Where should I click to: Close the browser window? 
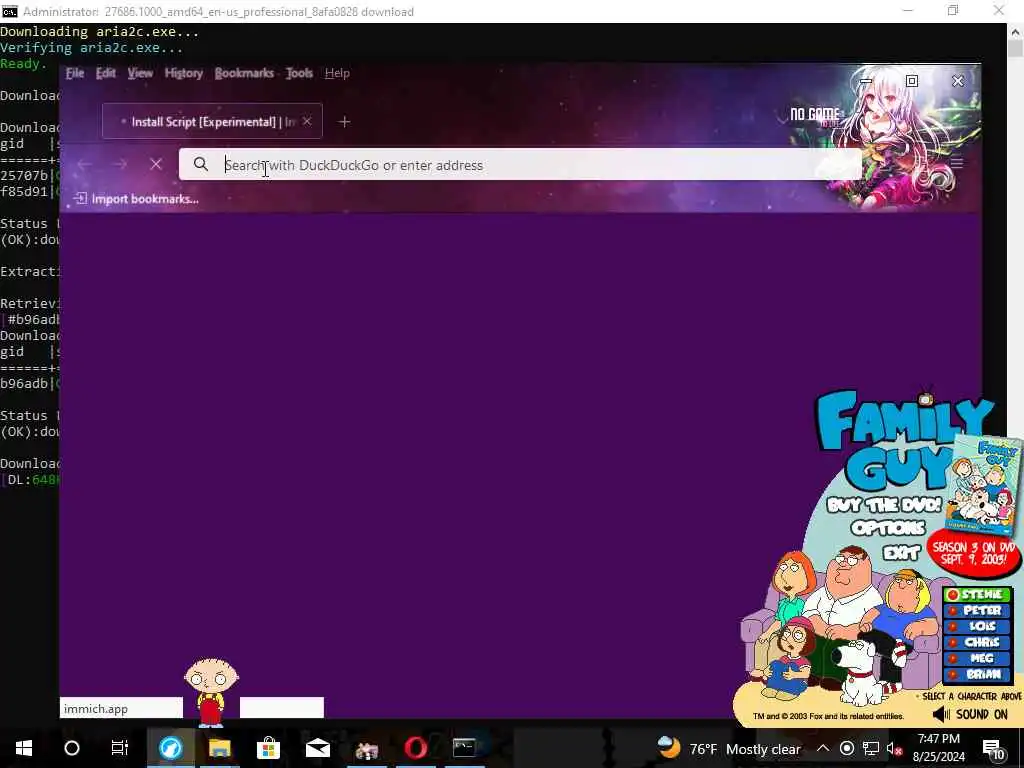957,81
